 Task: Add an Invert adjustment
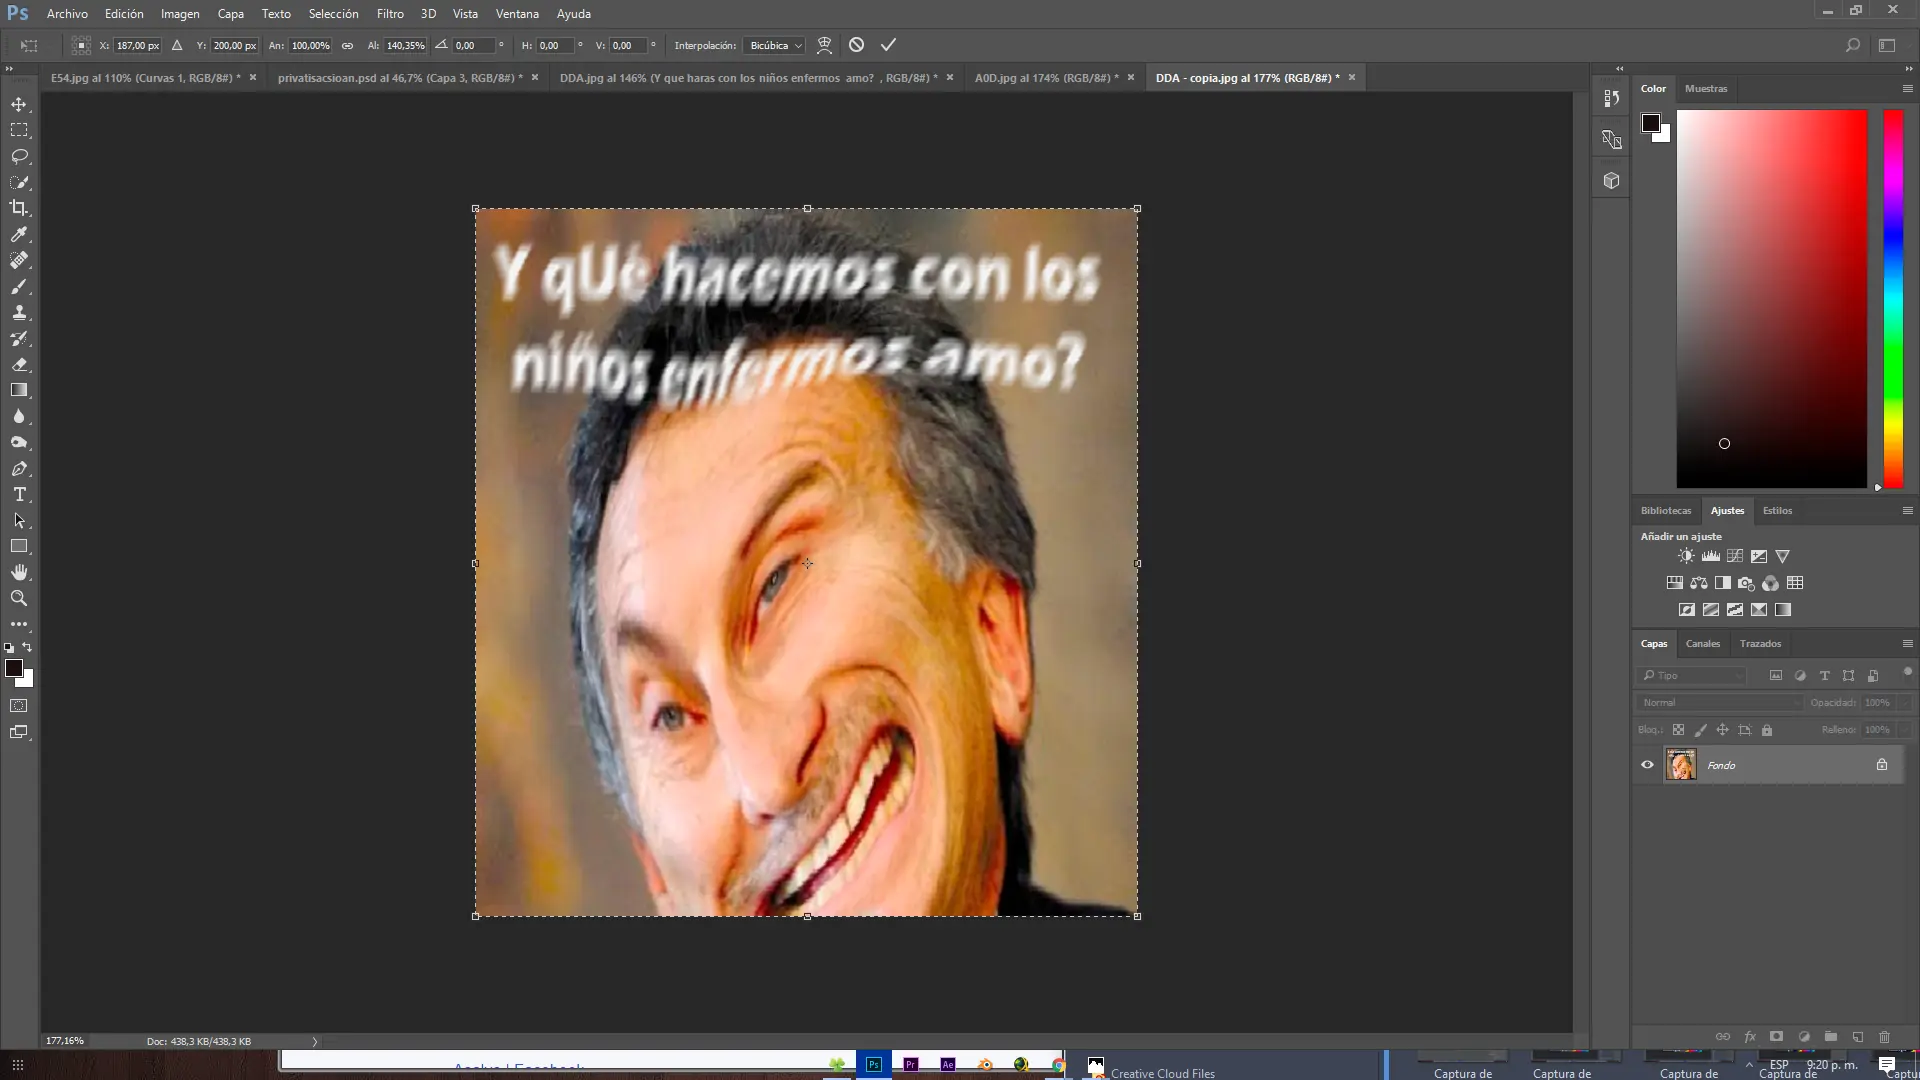pyautogui.click(x=1687, y=610)
